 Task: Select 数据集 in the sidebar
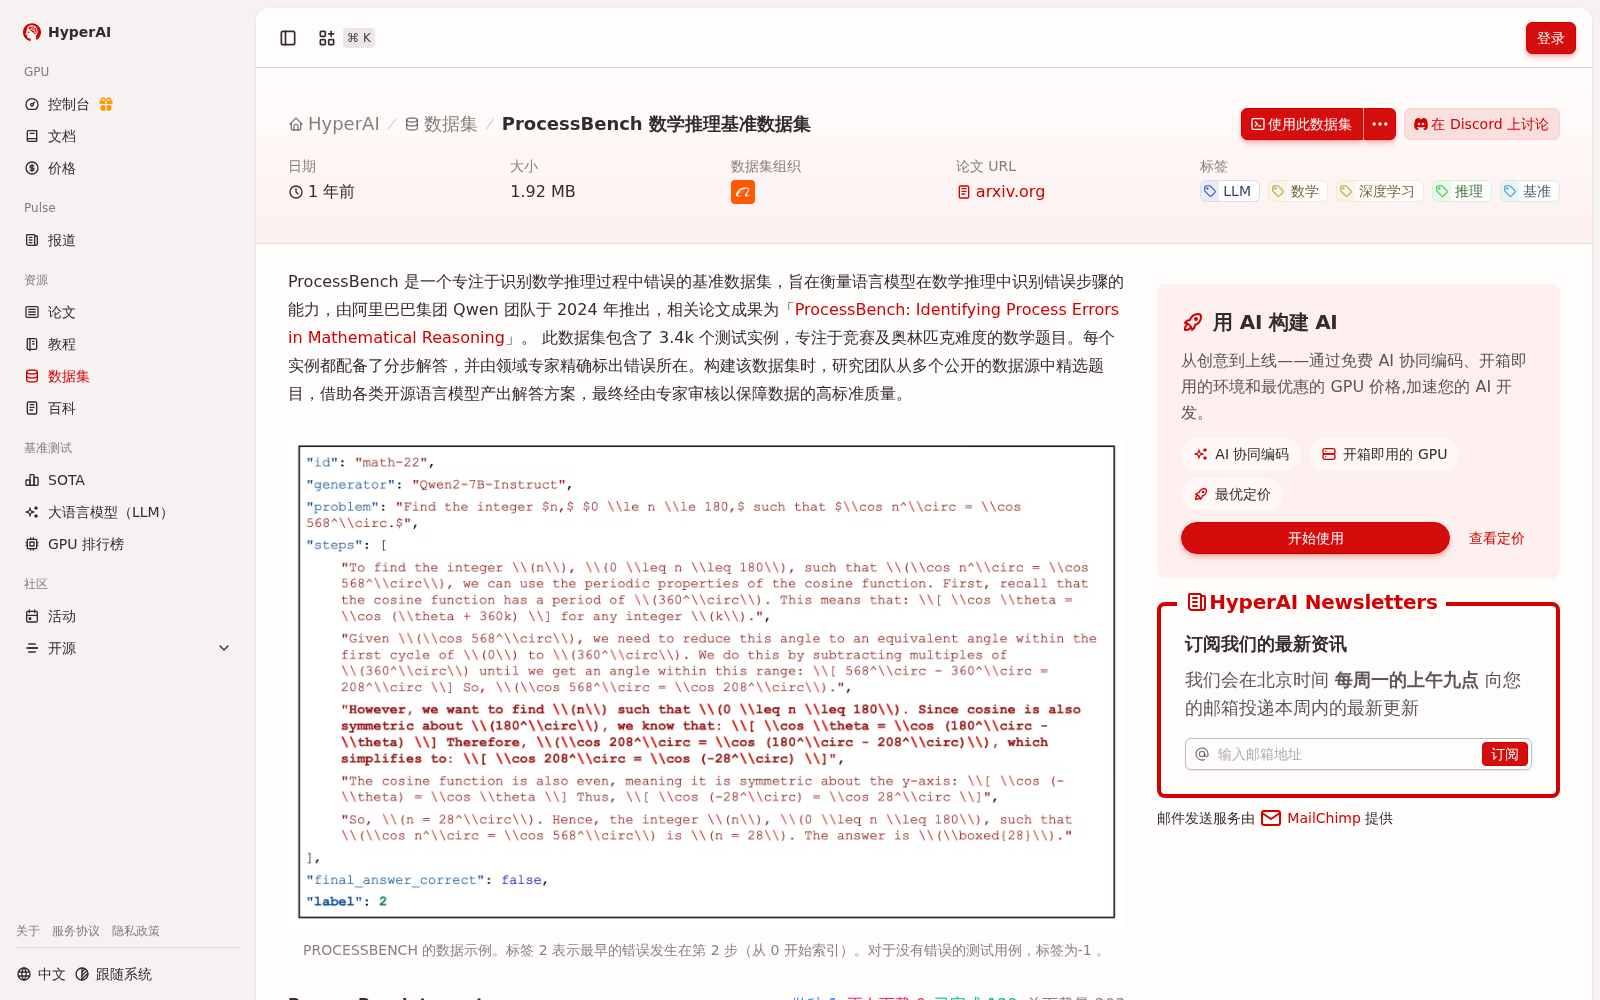click(57, 376)
